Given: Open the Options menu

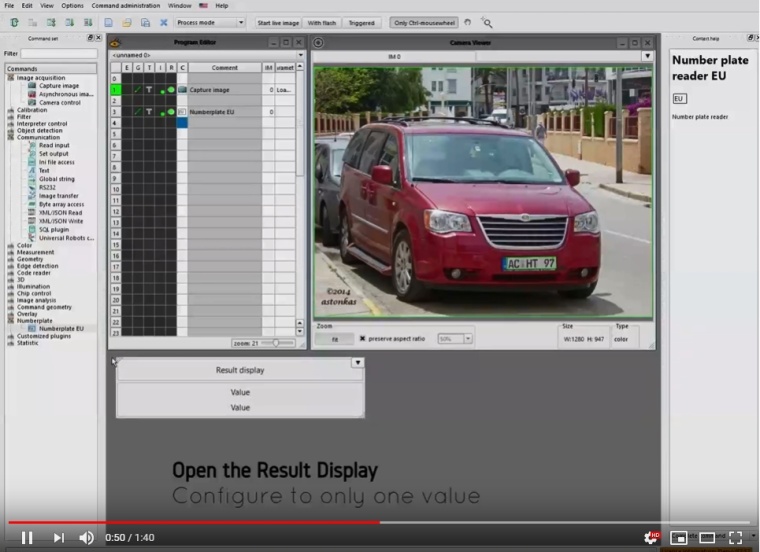Looking at the screenshot, I should (72, 6).
